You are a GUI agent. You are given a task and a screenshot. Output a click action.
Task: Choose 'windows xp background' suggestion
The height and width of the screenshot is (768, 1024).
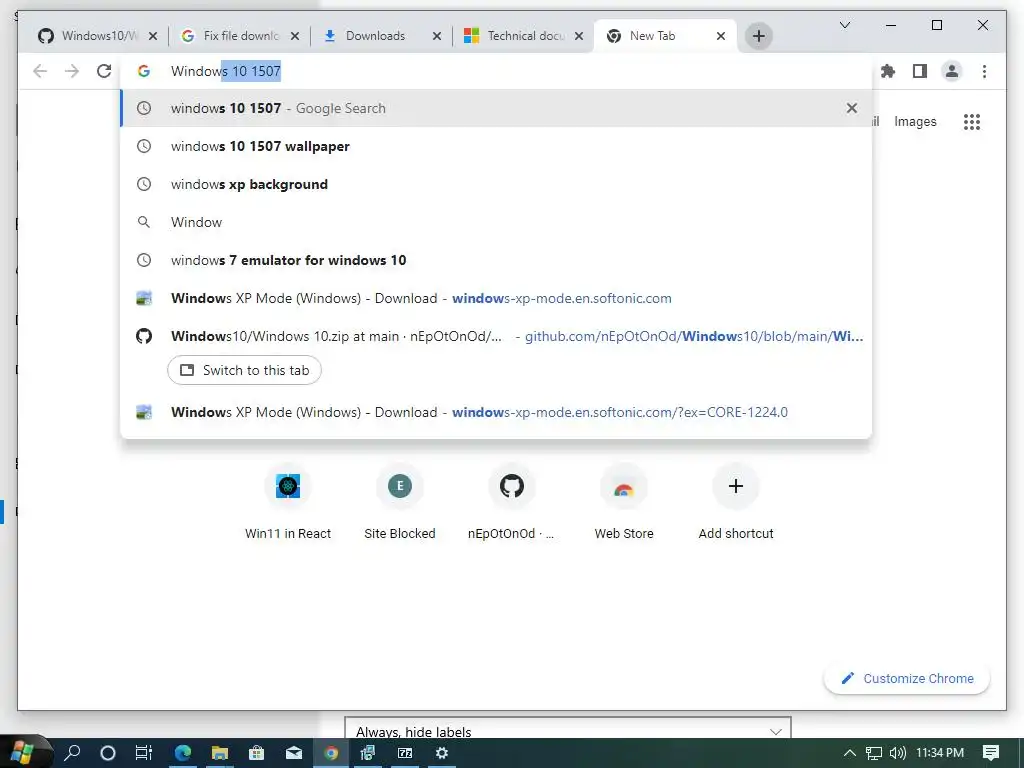tap(496, 184)
